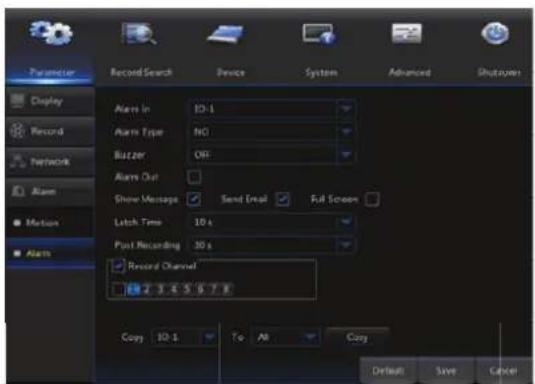The height and width of the screenshot is (384, 535).
Task: Toggle record channel 7
Action: coord(213,289)
